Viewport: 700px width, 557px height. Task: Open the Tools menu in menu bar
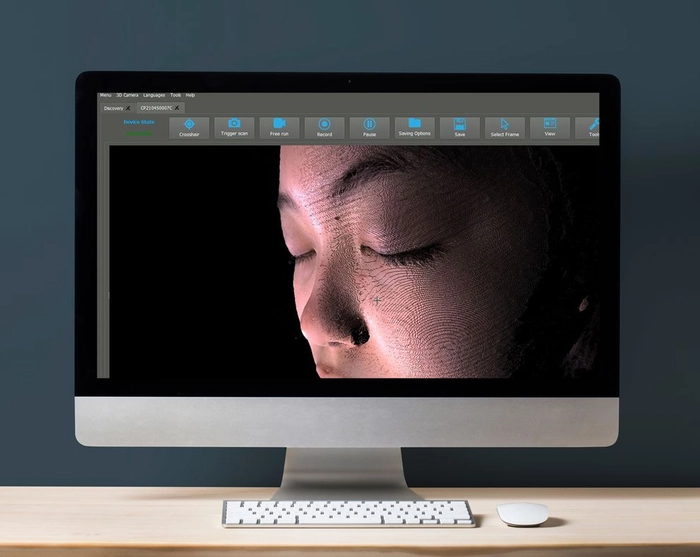point(175,95)
